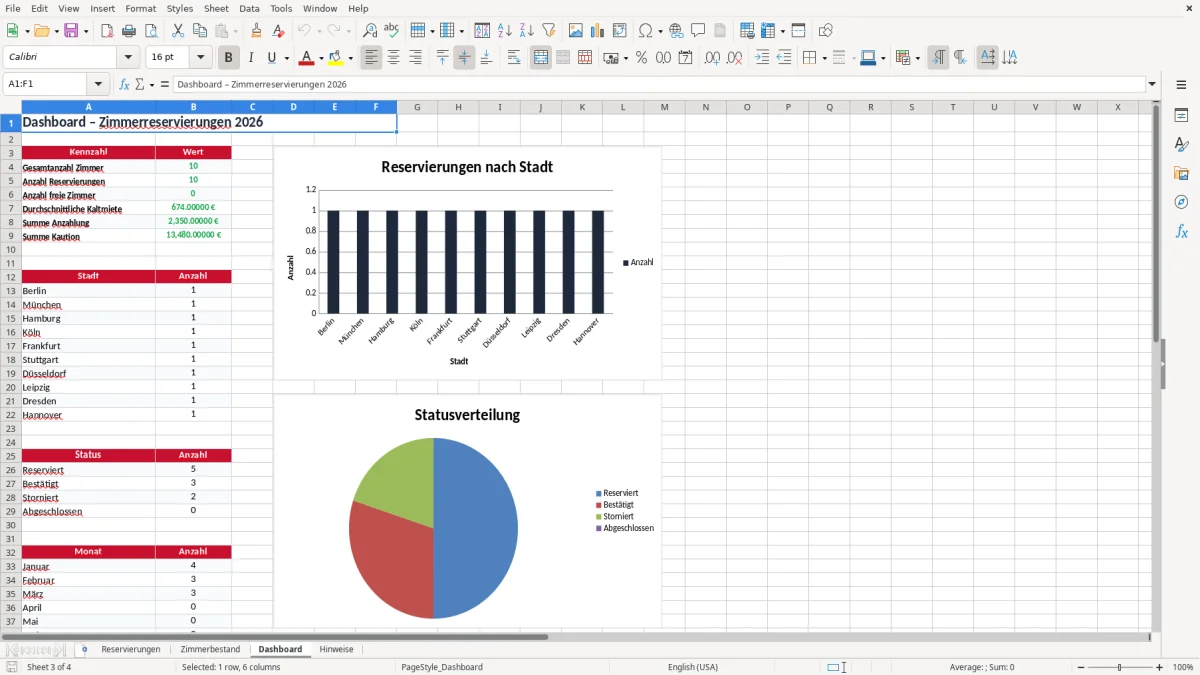Image resolution: width=1200 pixels, height=675 pixels.
Task: Click the formula input line
Action: click(658, 84)
